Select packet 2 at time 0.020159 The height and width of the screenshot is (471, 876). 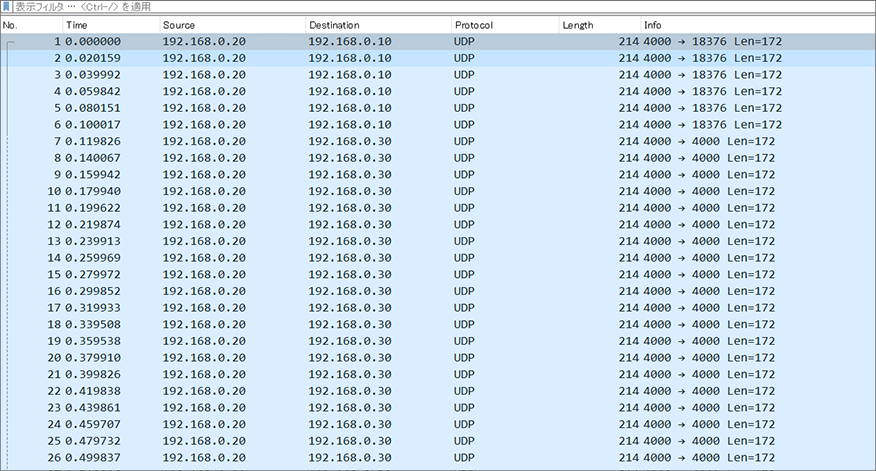coord(438,58)
